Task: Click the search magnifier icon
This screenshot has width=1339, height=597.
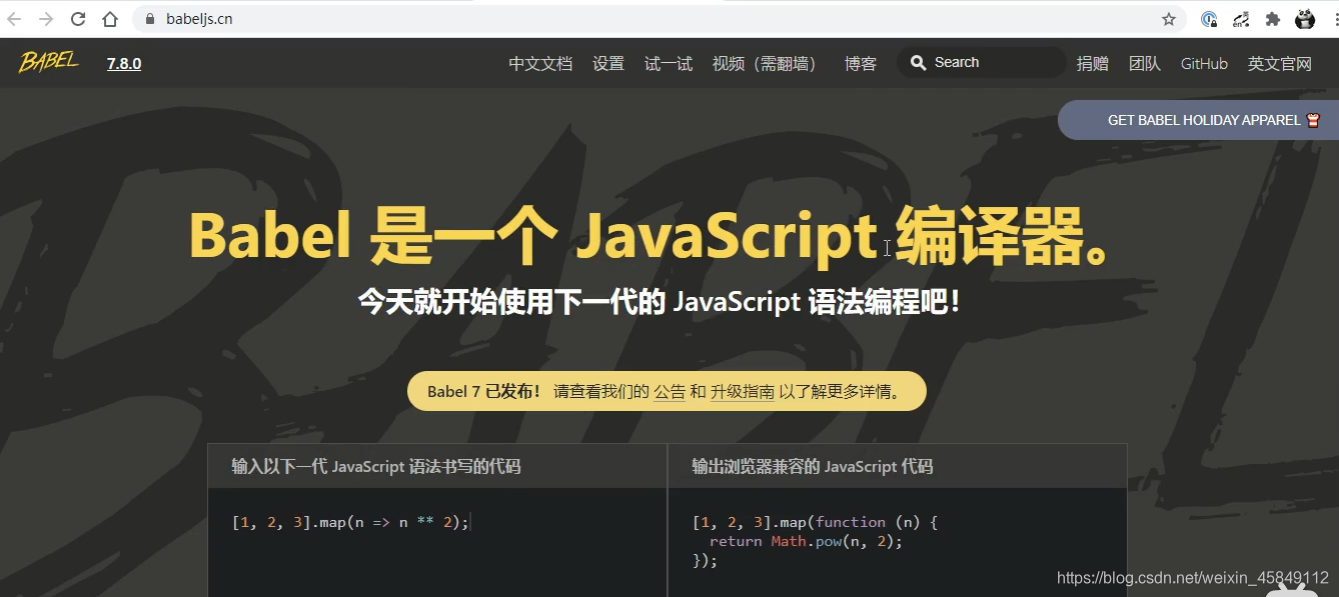Action: [918, 63]
